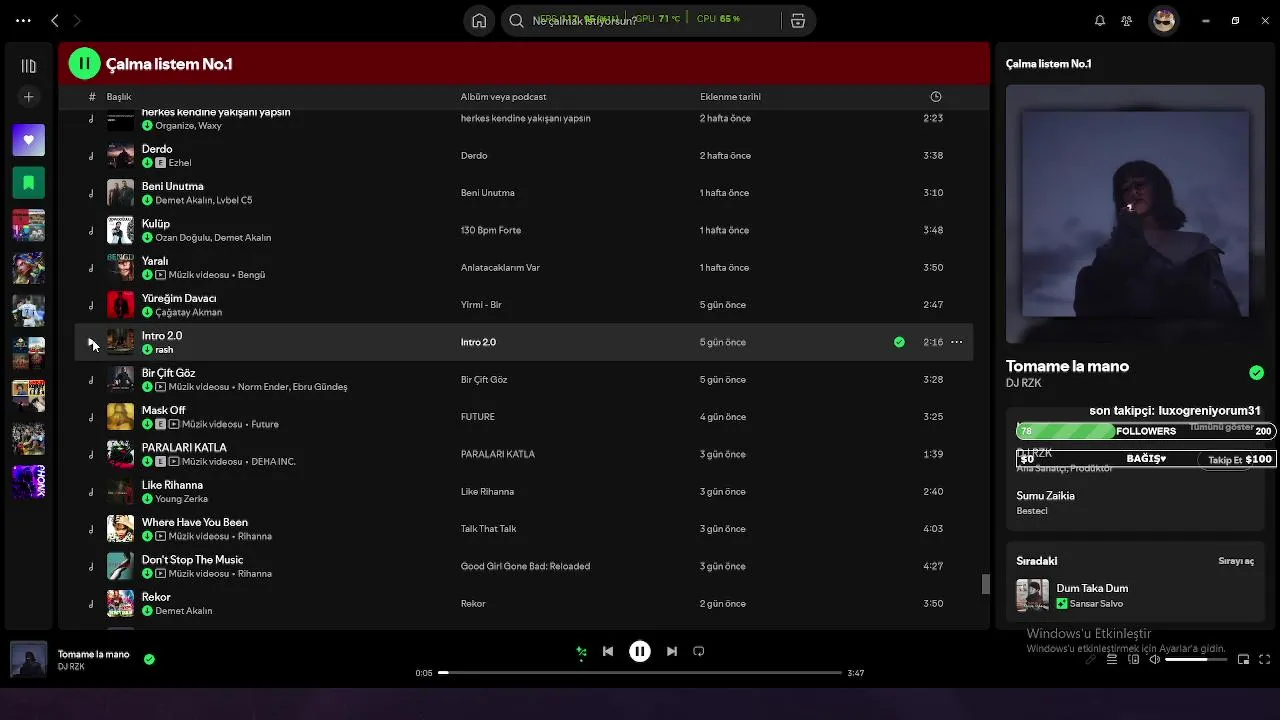
Task: Open album link Yirmi - Bir
Action: (x=481, y=305)
